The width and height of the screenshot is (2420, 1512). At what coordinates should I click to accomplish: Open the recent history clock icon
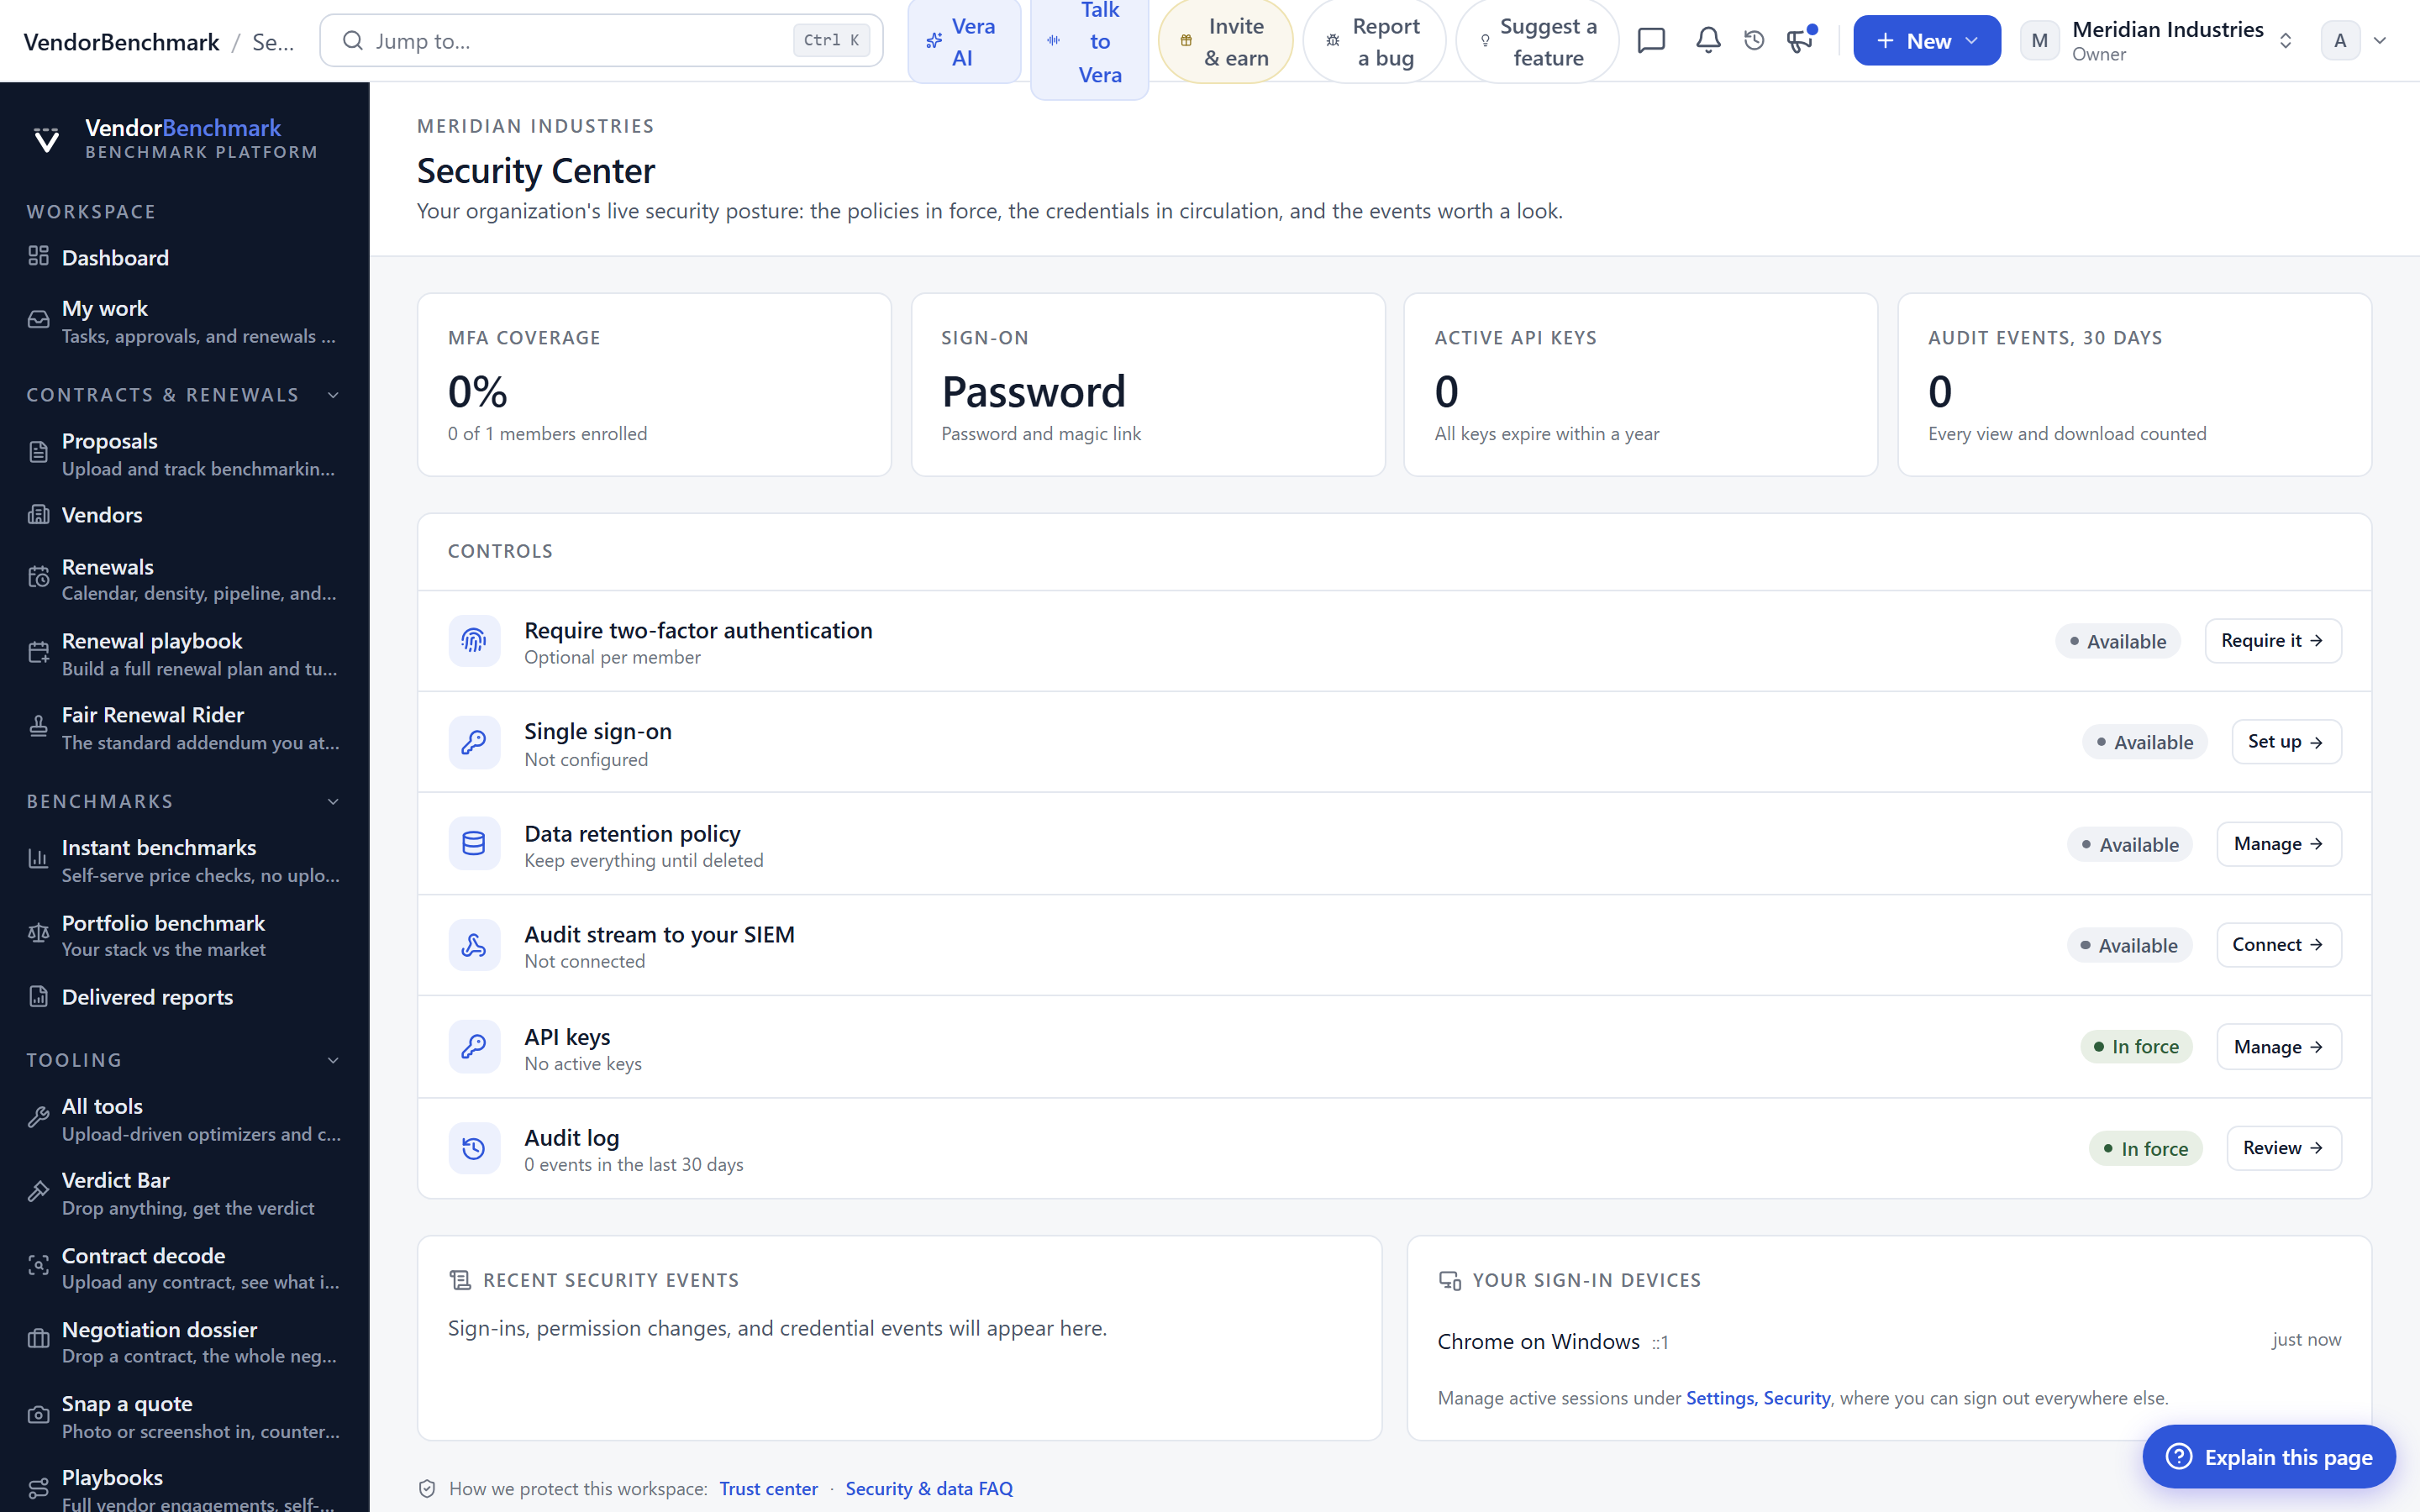coord(1754,40)
